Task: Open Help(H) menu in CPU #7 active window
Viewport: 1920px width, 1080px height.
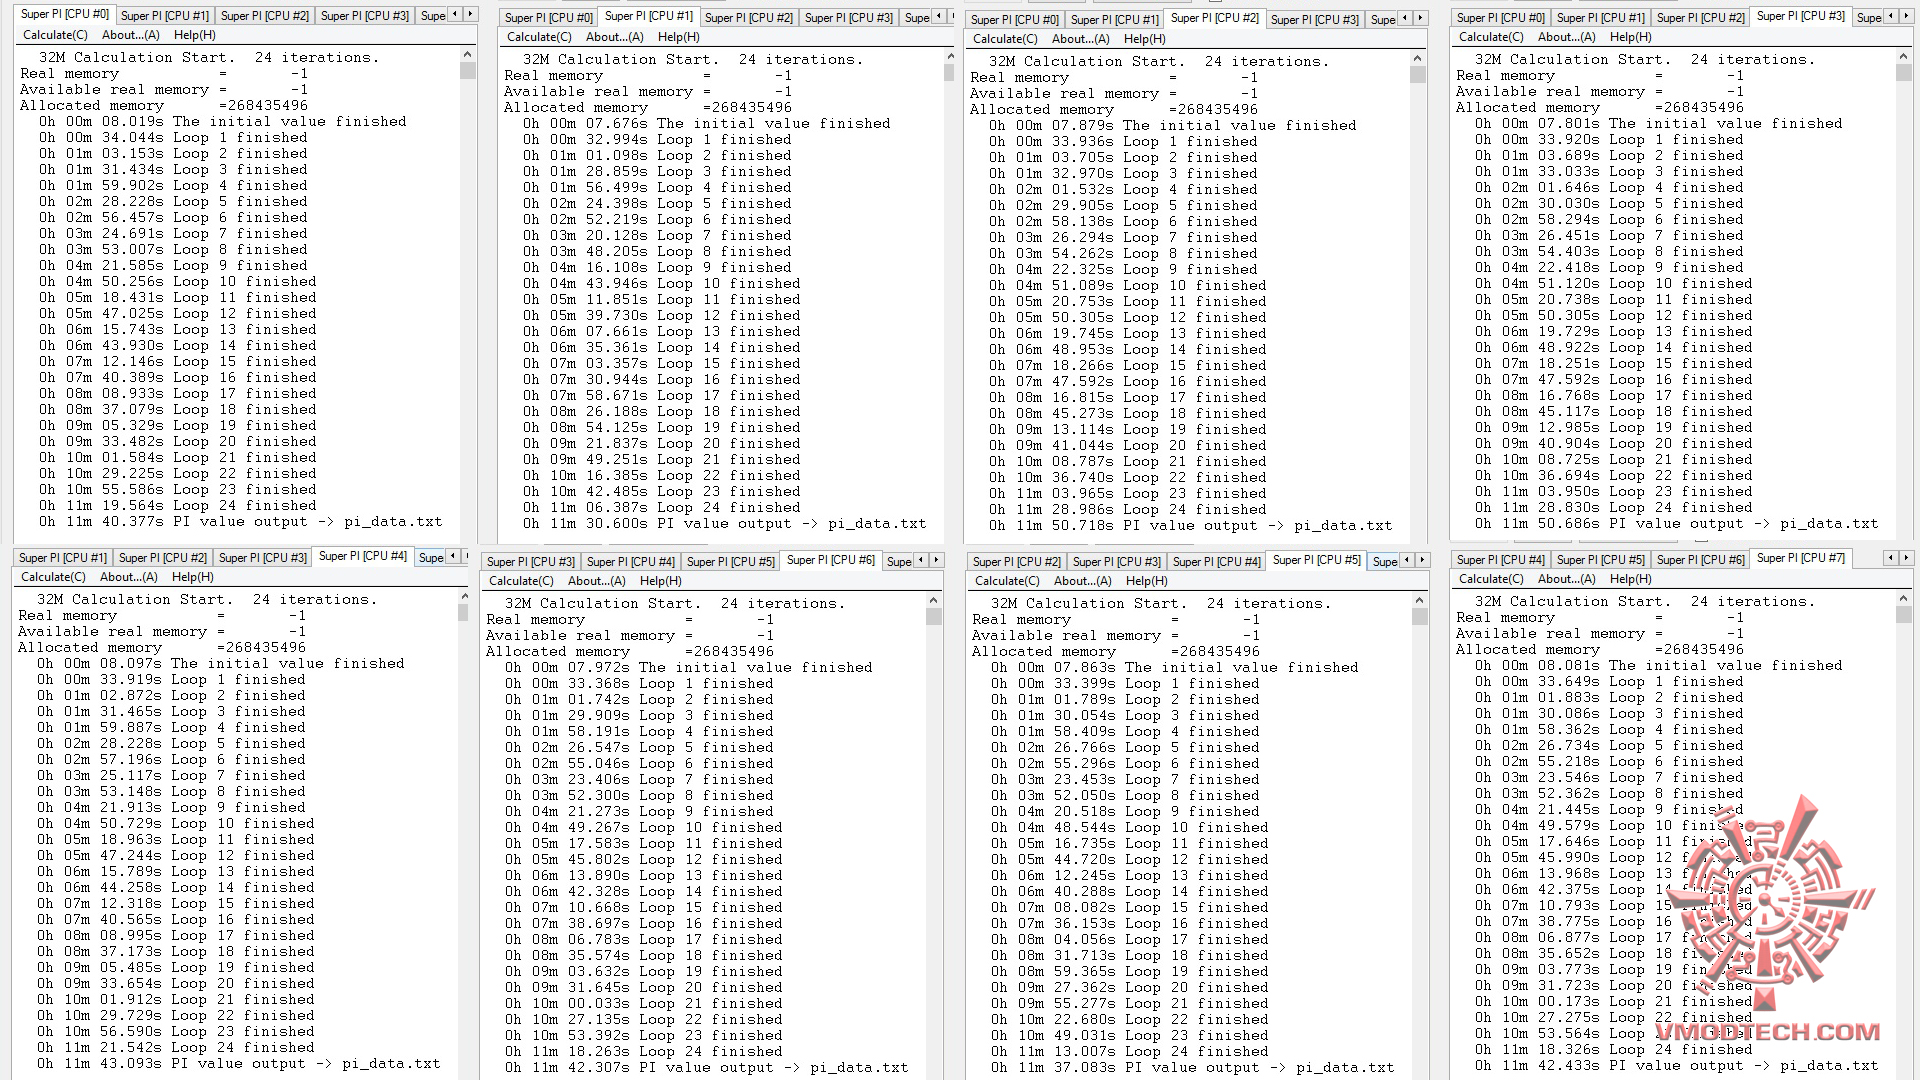Action: click(x=1630, y=579)
